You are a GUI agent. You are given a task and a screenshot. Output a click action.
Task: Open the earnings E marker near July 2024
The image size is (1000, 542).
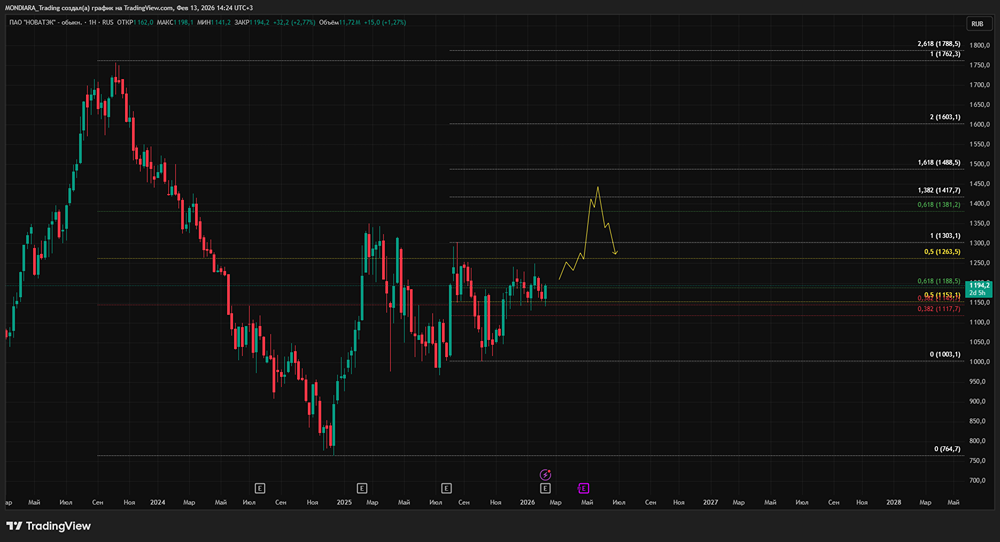click(x=259, y=488)
